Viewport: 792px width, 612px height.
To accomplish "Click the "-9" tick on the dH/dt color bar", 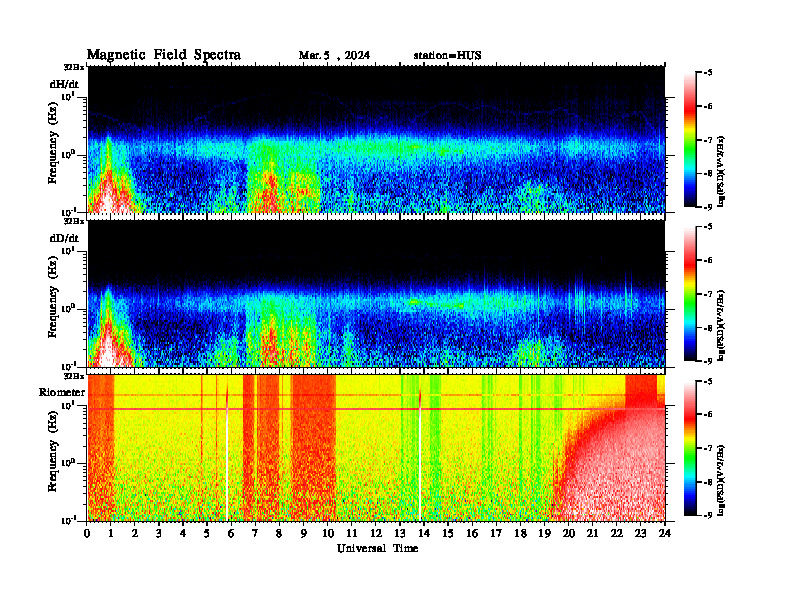I will click(x=708, y=207).
